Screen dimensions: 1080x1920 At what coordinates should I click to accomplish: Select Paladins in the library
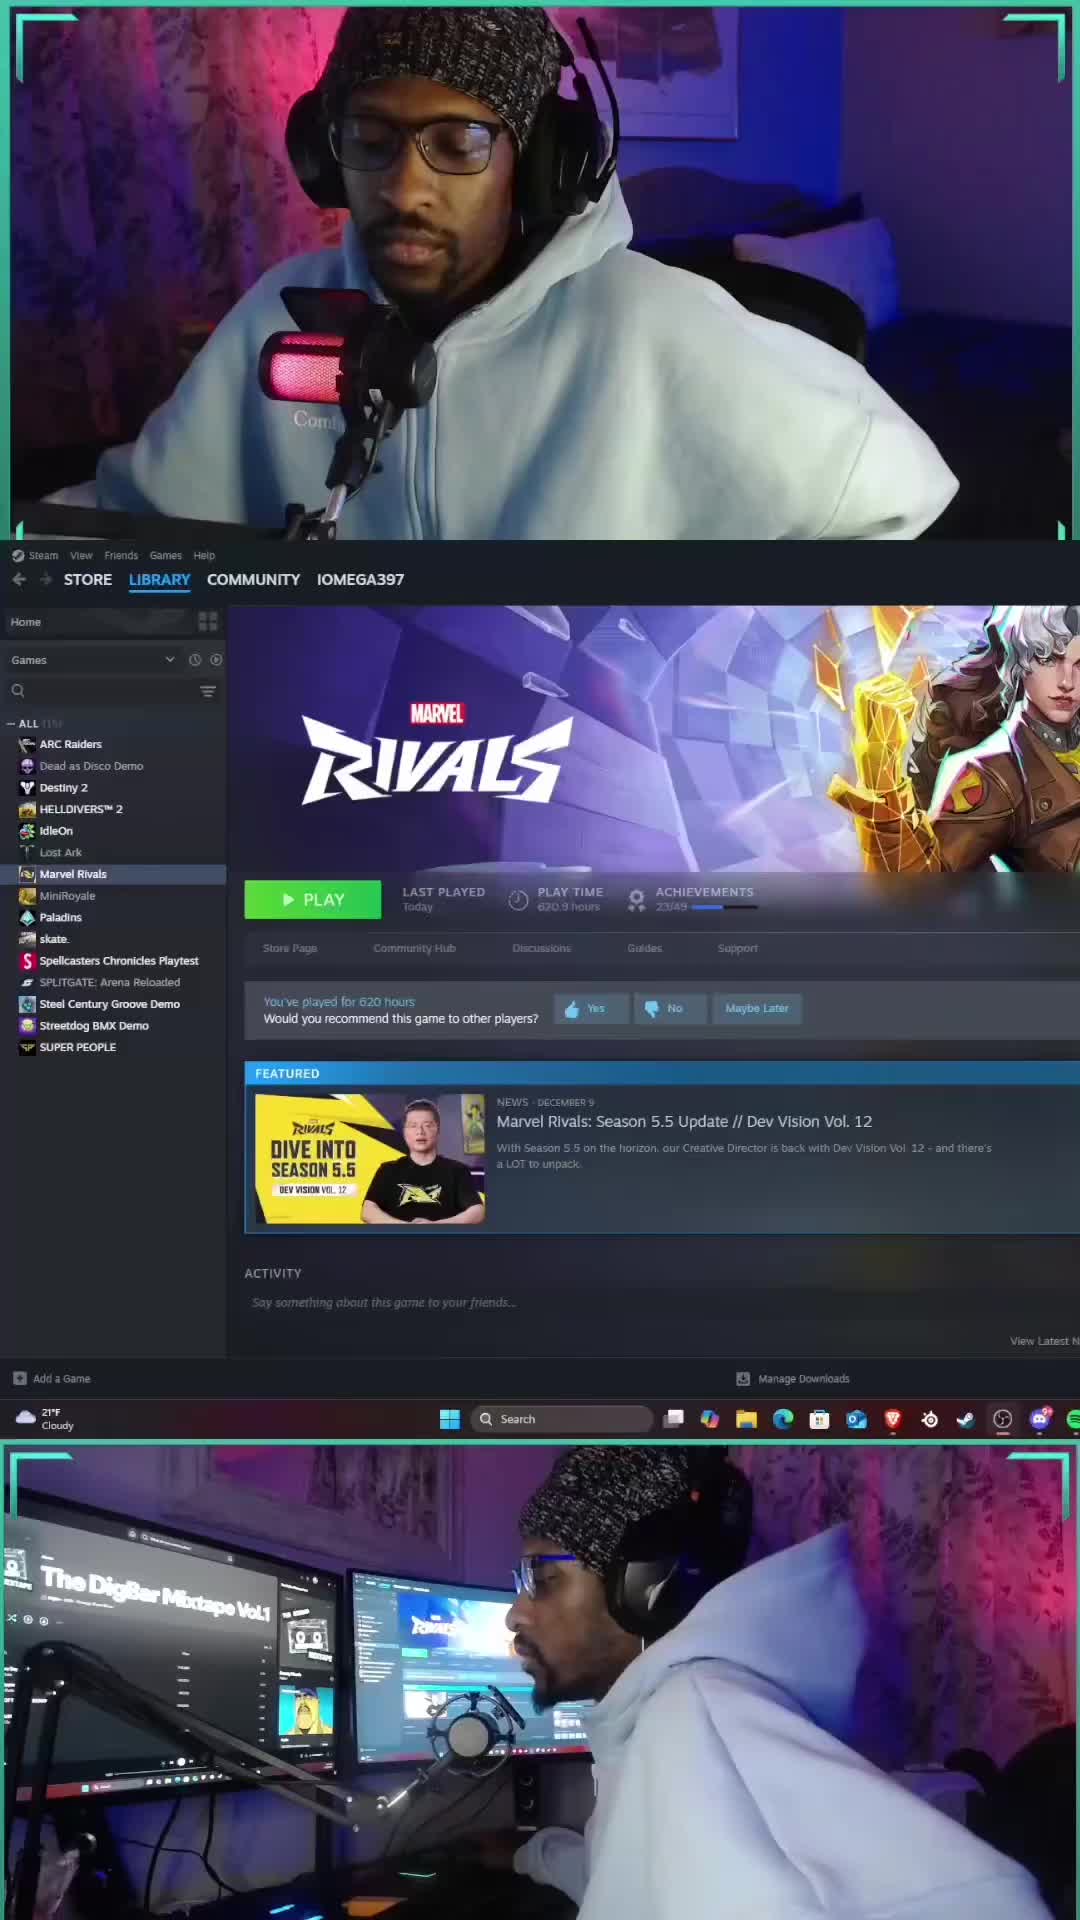click(60, 917)
